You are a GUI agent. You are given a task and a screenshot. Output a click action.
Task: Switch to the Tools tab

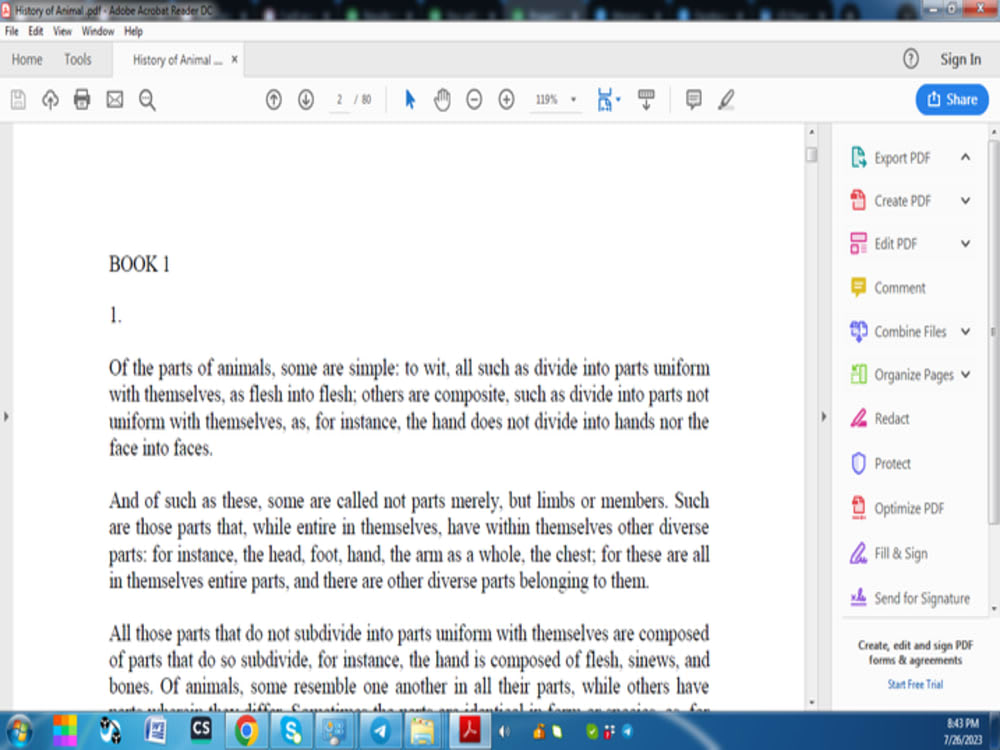coord(77,59)
